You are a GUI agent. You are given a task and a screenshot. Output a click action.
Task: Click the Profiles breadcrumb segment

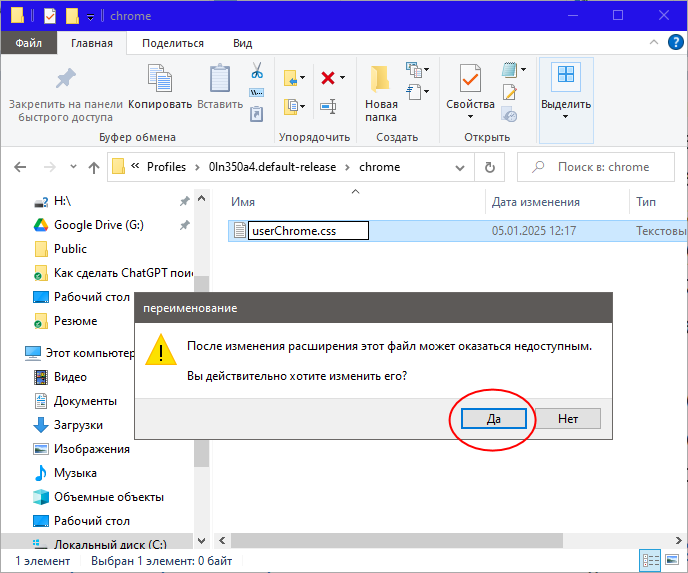click(166, 167)
